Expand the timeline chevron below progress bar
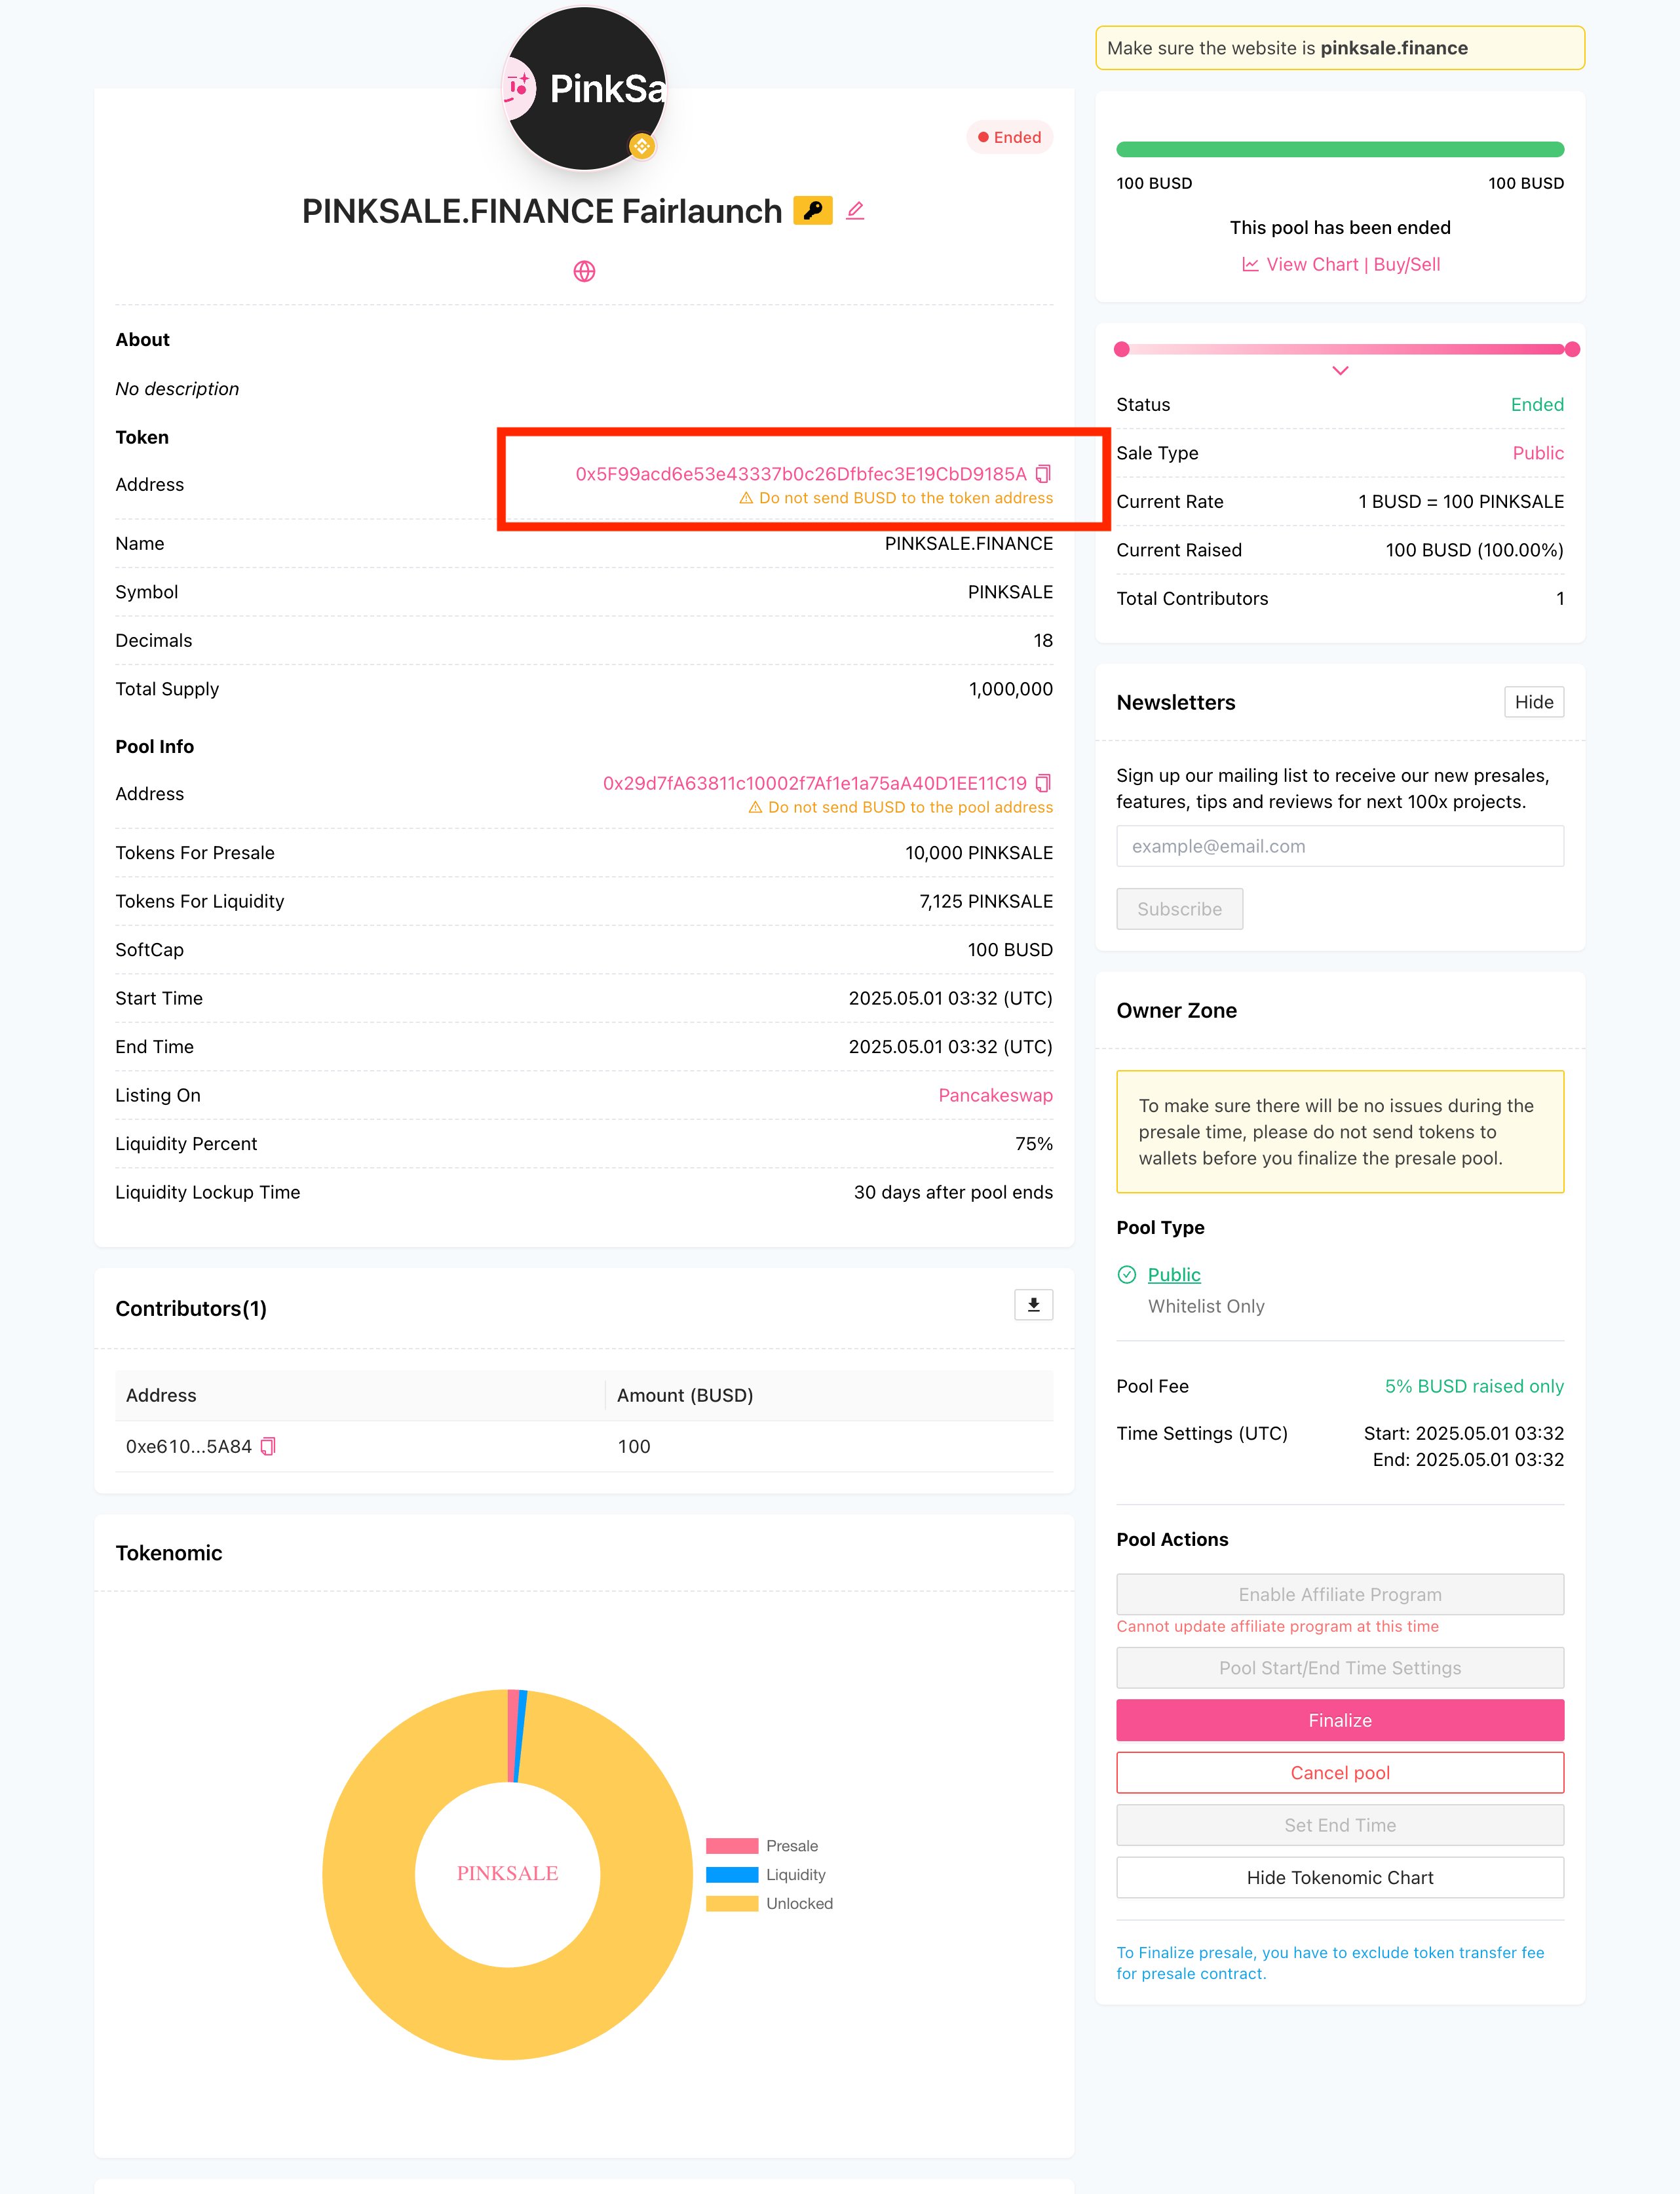This screenshot has width=1680, height=2194. [1341, 371]
